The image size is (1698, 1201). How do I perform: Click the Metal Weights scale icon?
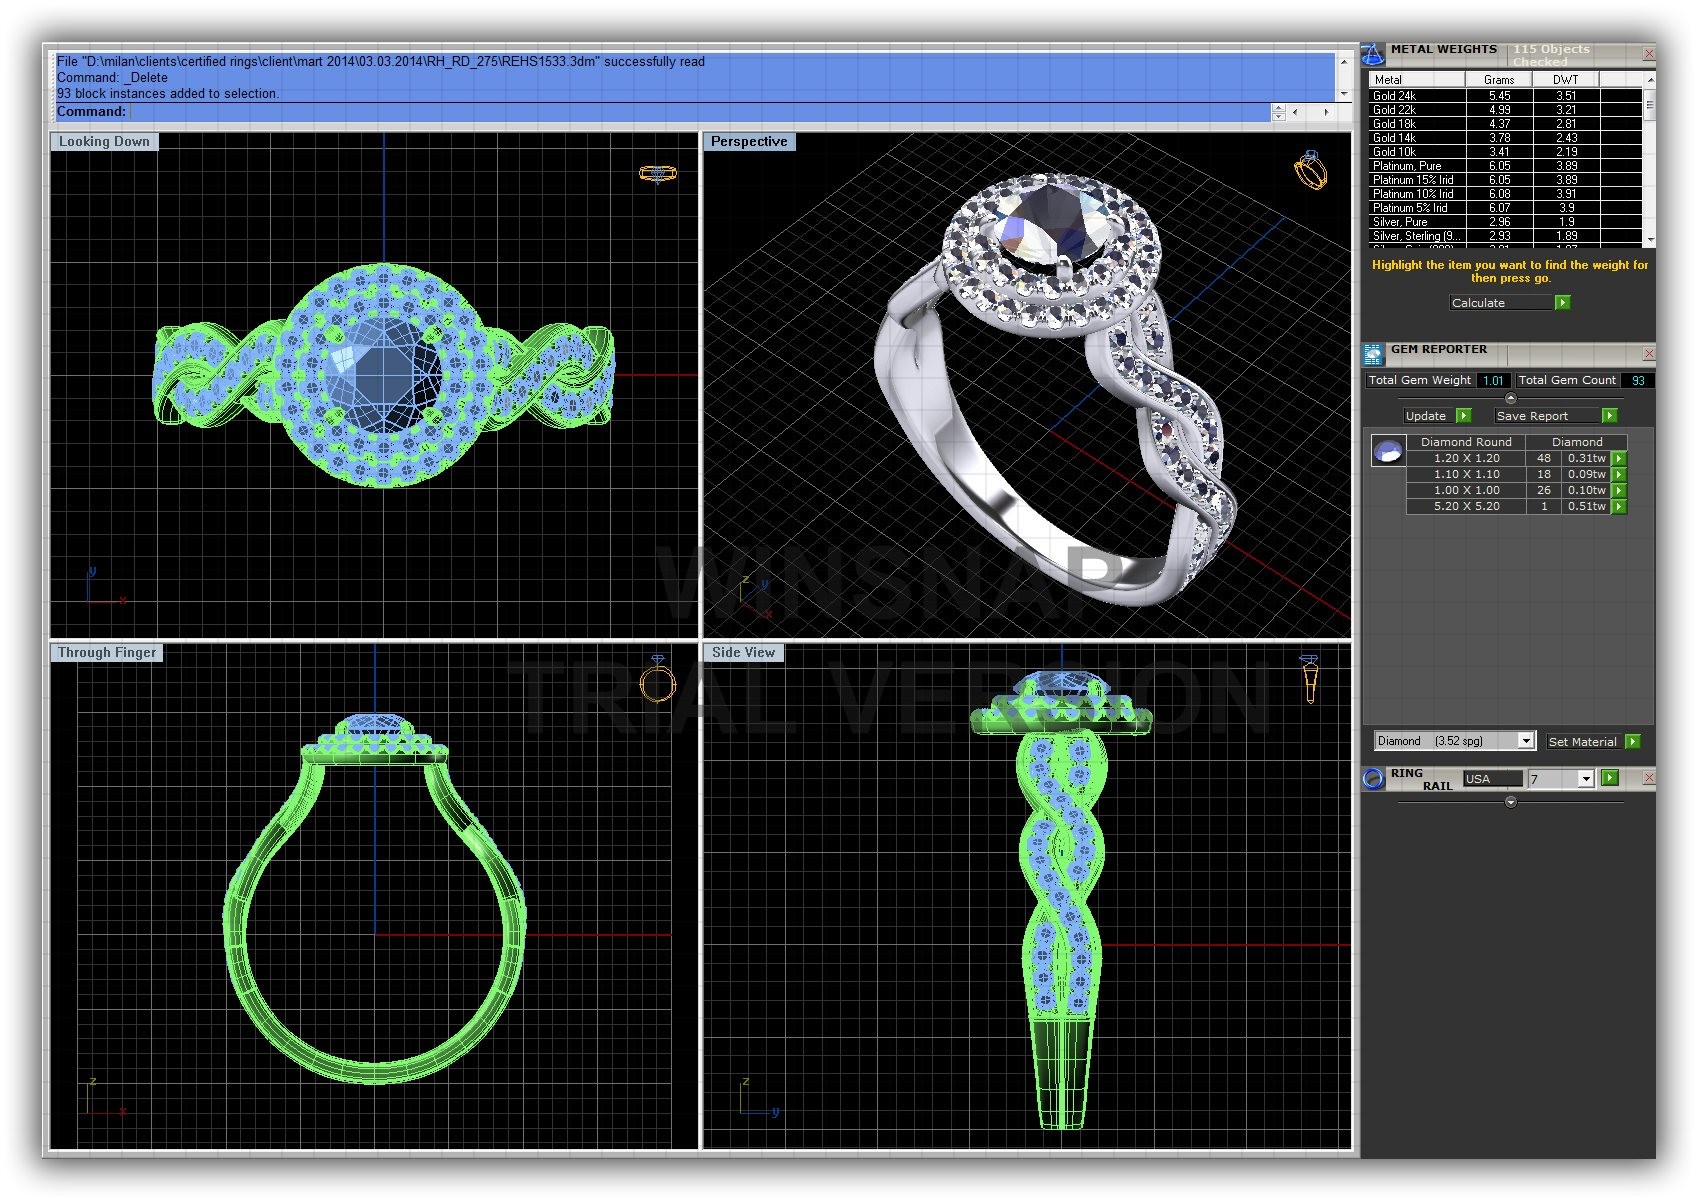[x=1373, y=54]
